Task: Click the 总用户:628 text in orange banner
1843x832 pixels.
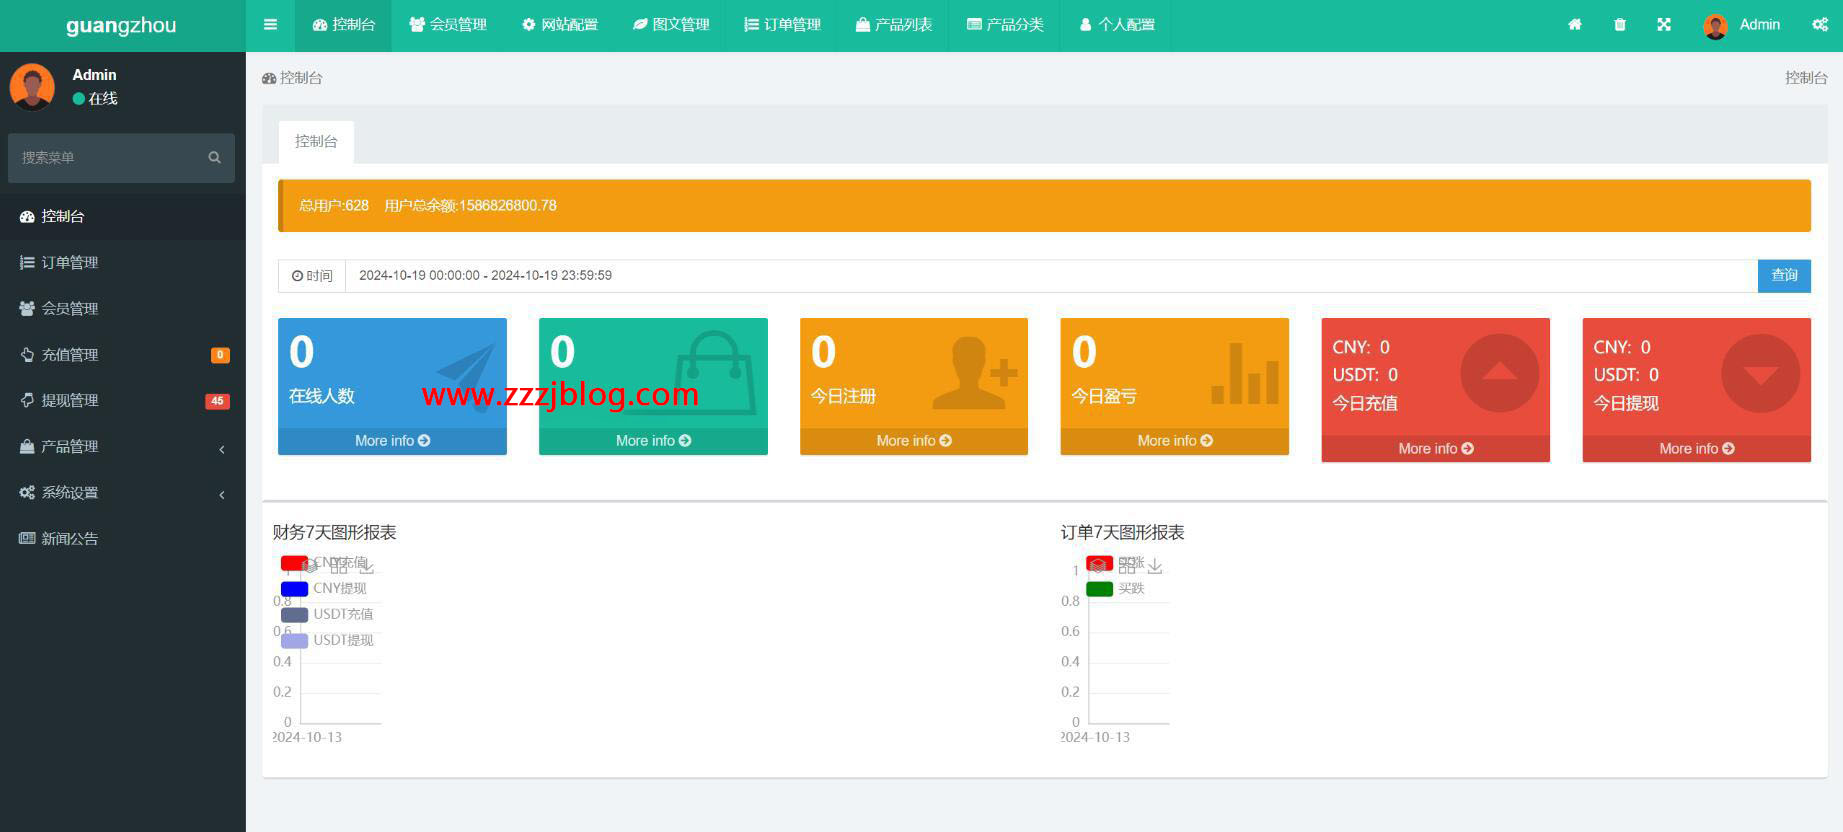Action: pos(334,206)
